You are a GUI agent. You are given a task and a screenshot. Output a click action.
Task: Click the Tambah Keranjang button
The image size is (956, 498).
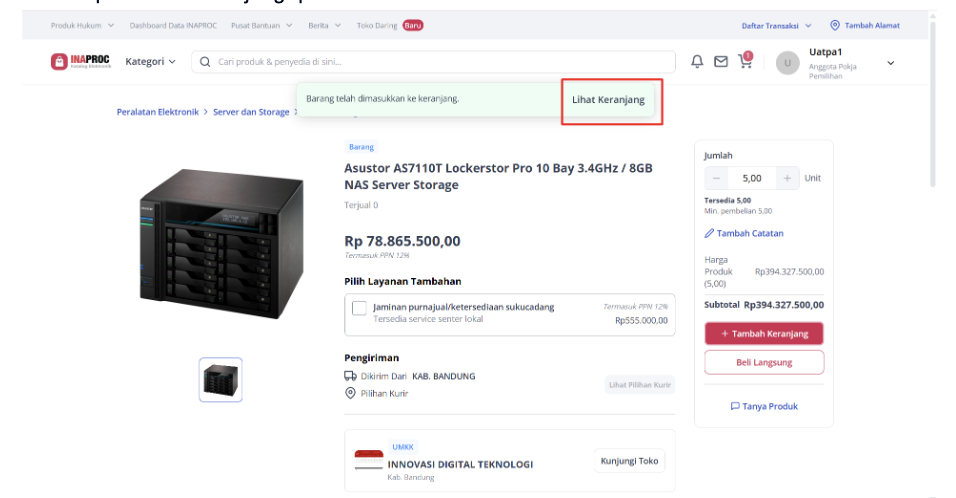(x=764, y=333)
